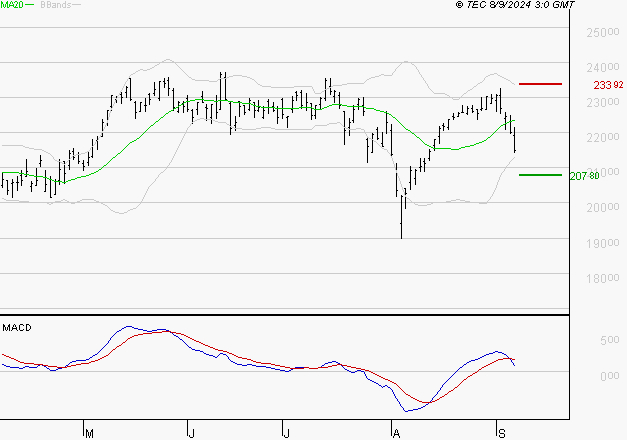Click the MA20 legend label

pos(12,5)
